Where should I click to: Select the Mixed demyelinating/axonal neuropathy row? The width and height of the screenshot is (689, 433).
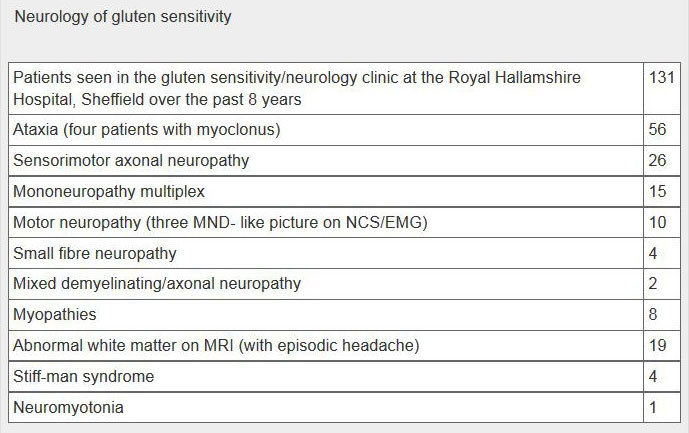click(344, 284)
